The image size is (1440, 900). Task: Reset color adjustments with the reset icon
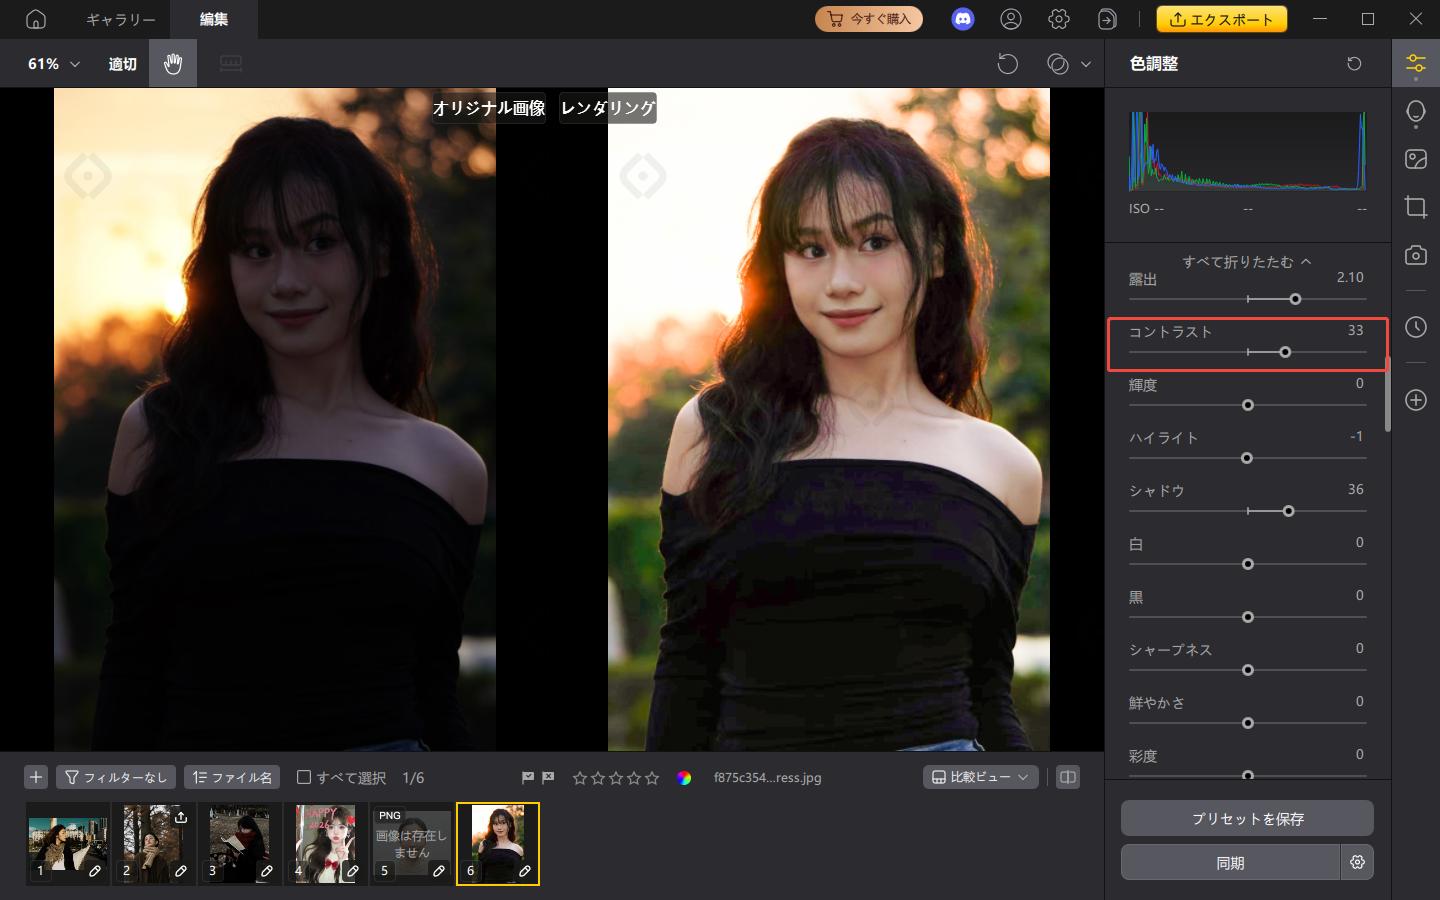pos(1354,64)
